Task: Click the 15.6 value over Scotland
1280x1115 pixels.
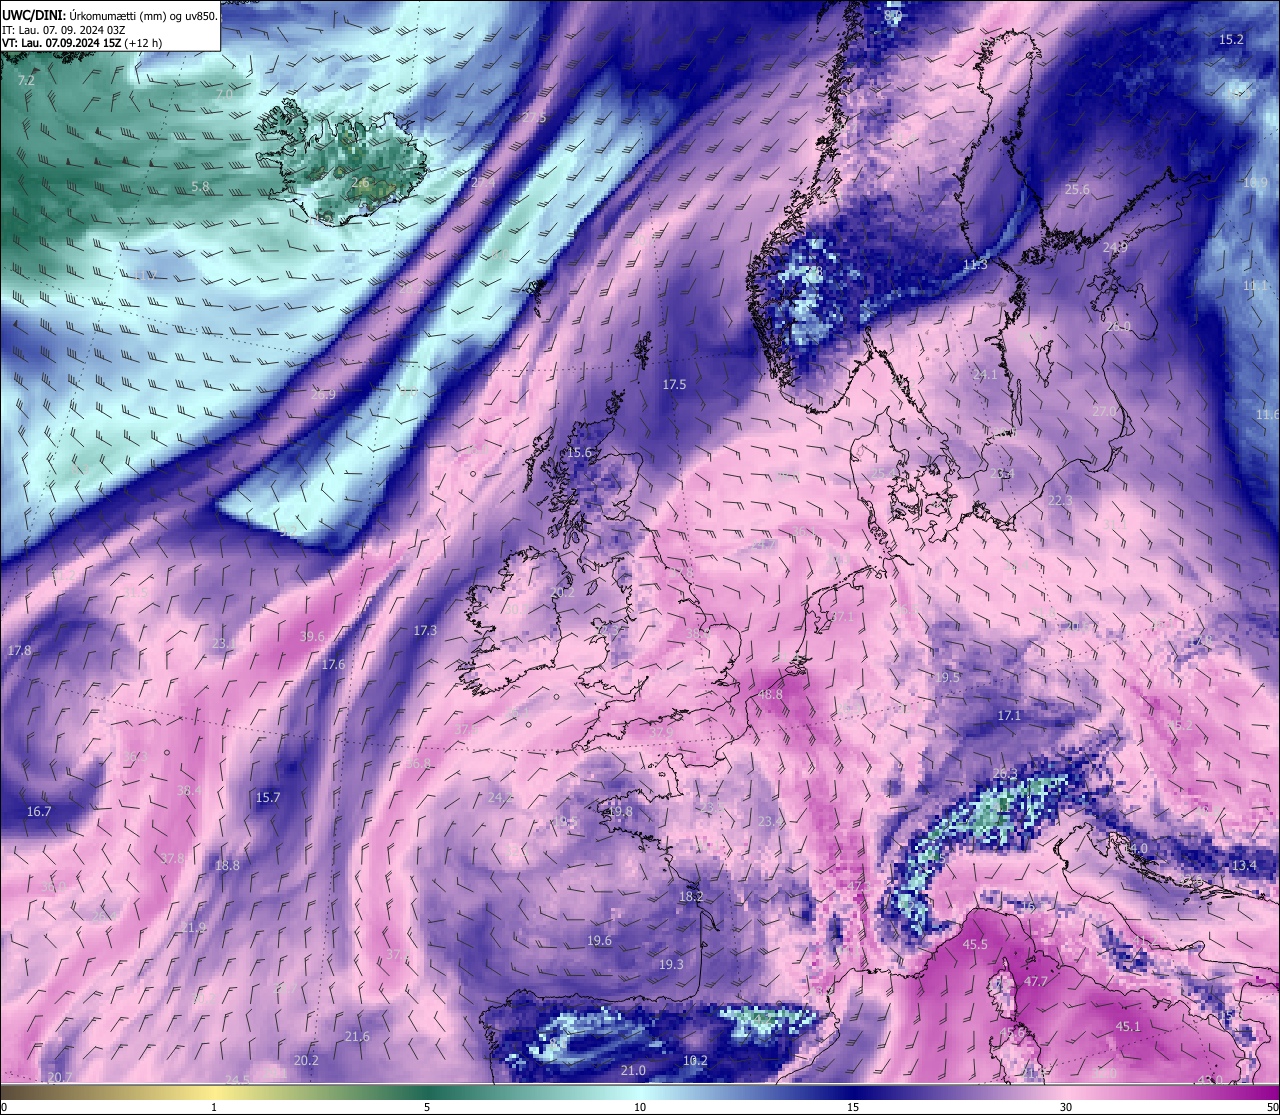Action: [x=580, y=453]
